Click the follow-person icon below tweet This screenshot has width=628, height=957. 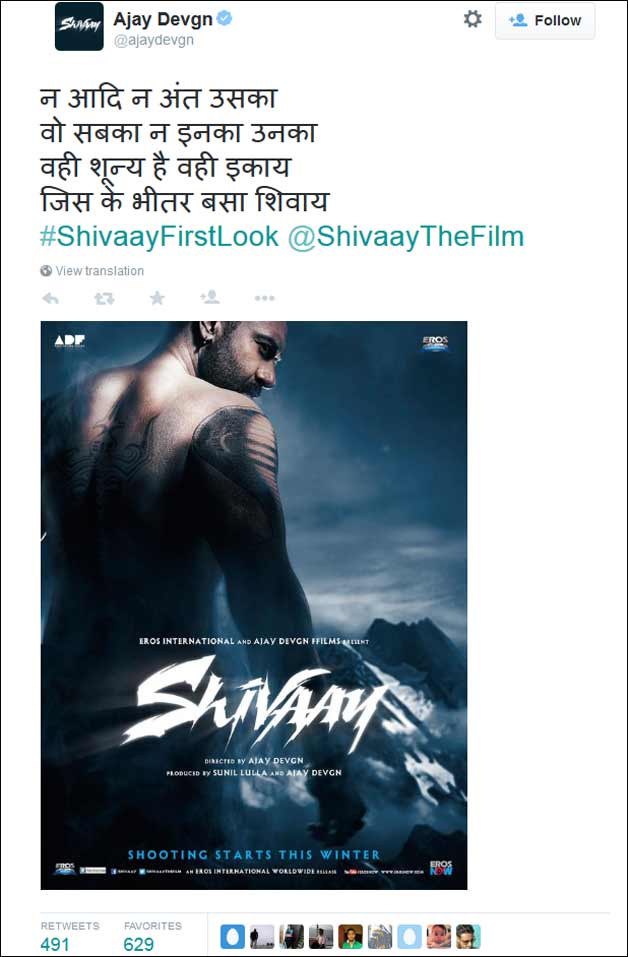pyautogui.click(x=210, y=298)
